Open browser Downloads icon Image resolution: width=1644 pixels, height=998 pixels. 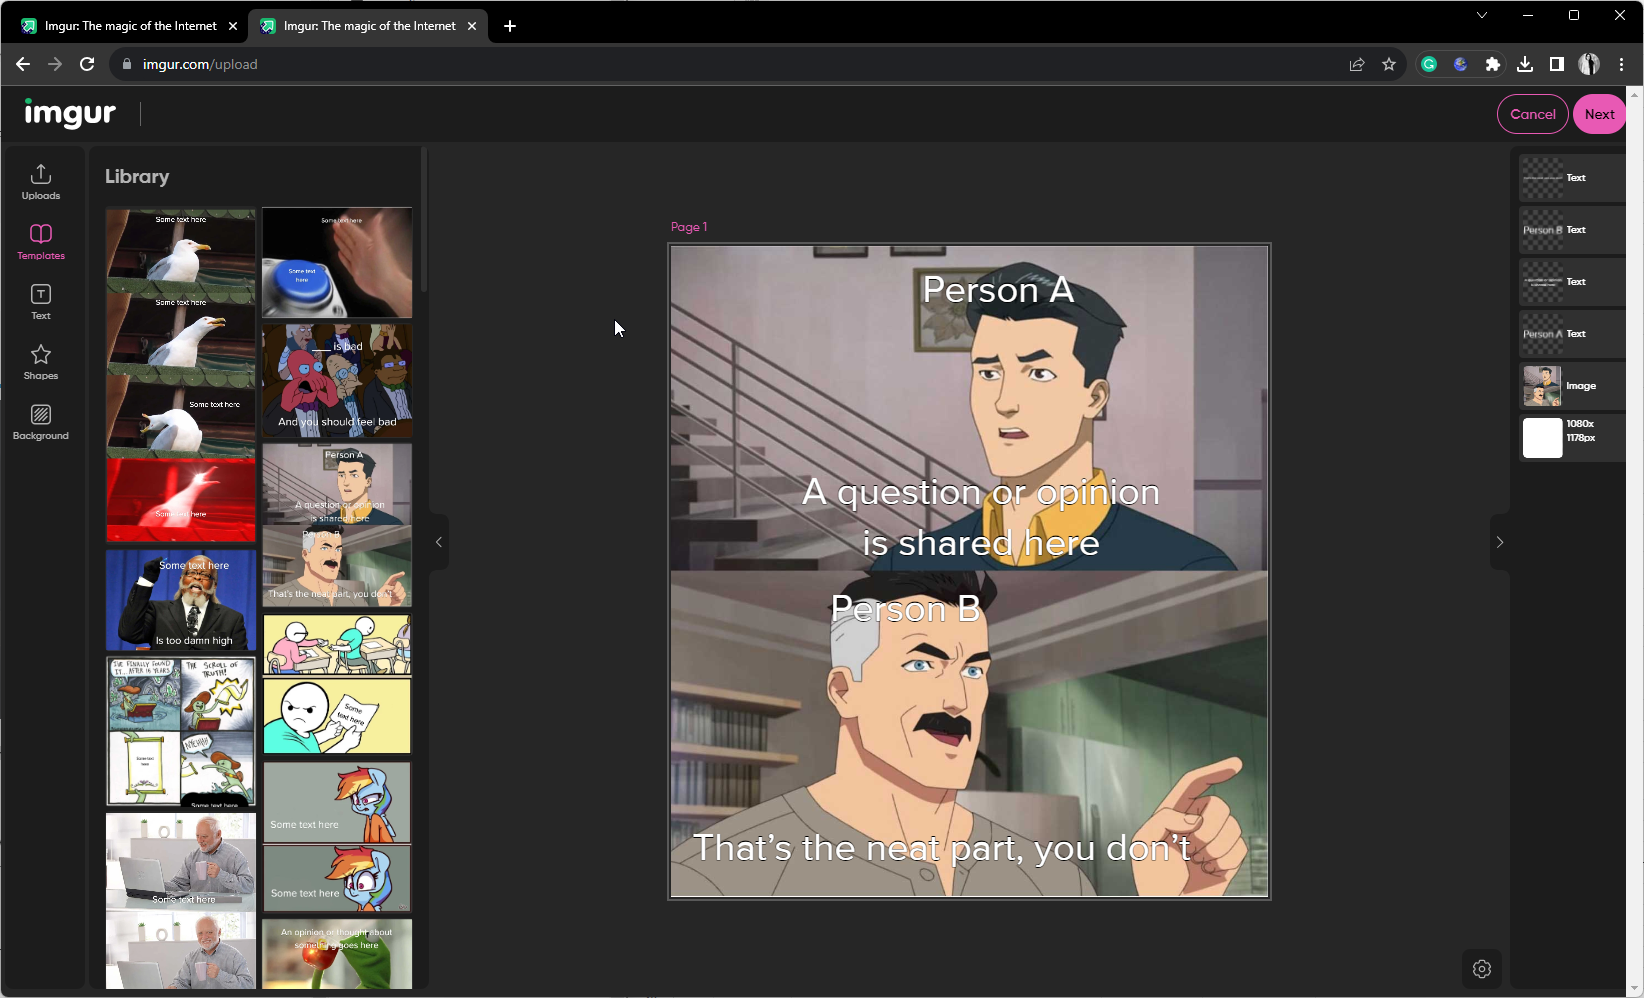(1525, 64)
